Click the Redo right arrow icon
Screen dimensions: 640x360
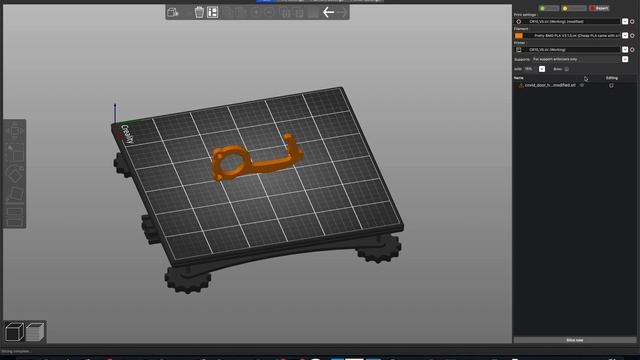click(342, 12)
